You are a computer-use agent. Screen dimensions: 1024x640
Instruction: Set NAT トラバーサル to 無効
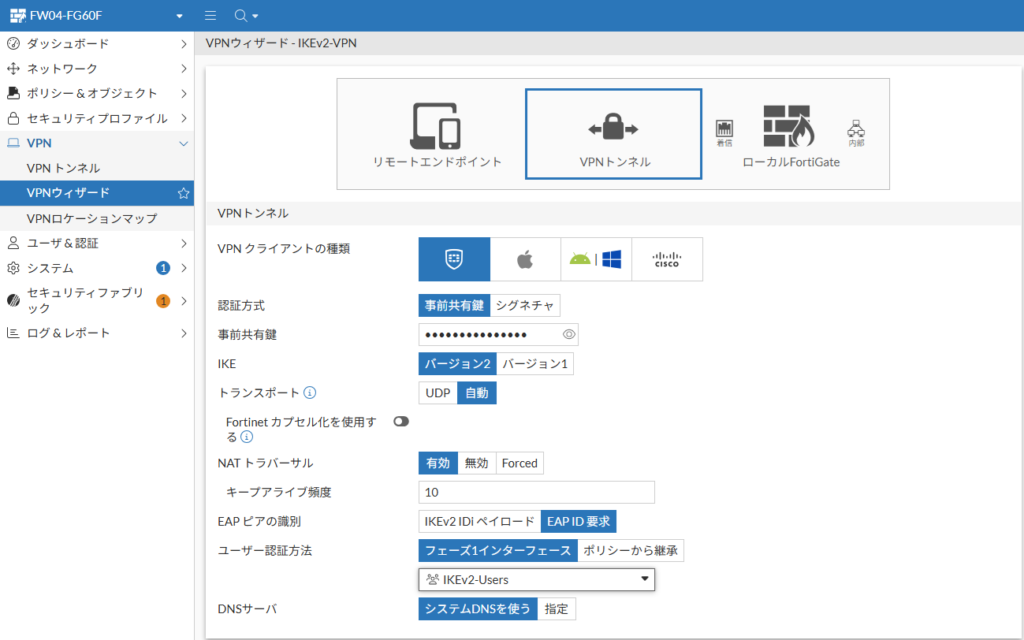tap(477, 463)
